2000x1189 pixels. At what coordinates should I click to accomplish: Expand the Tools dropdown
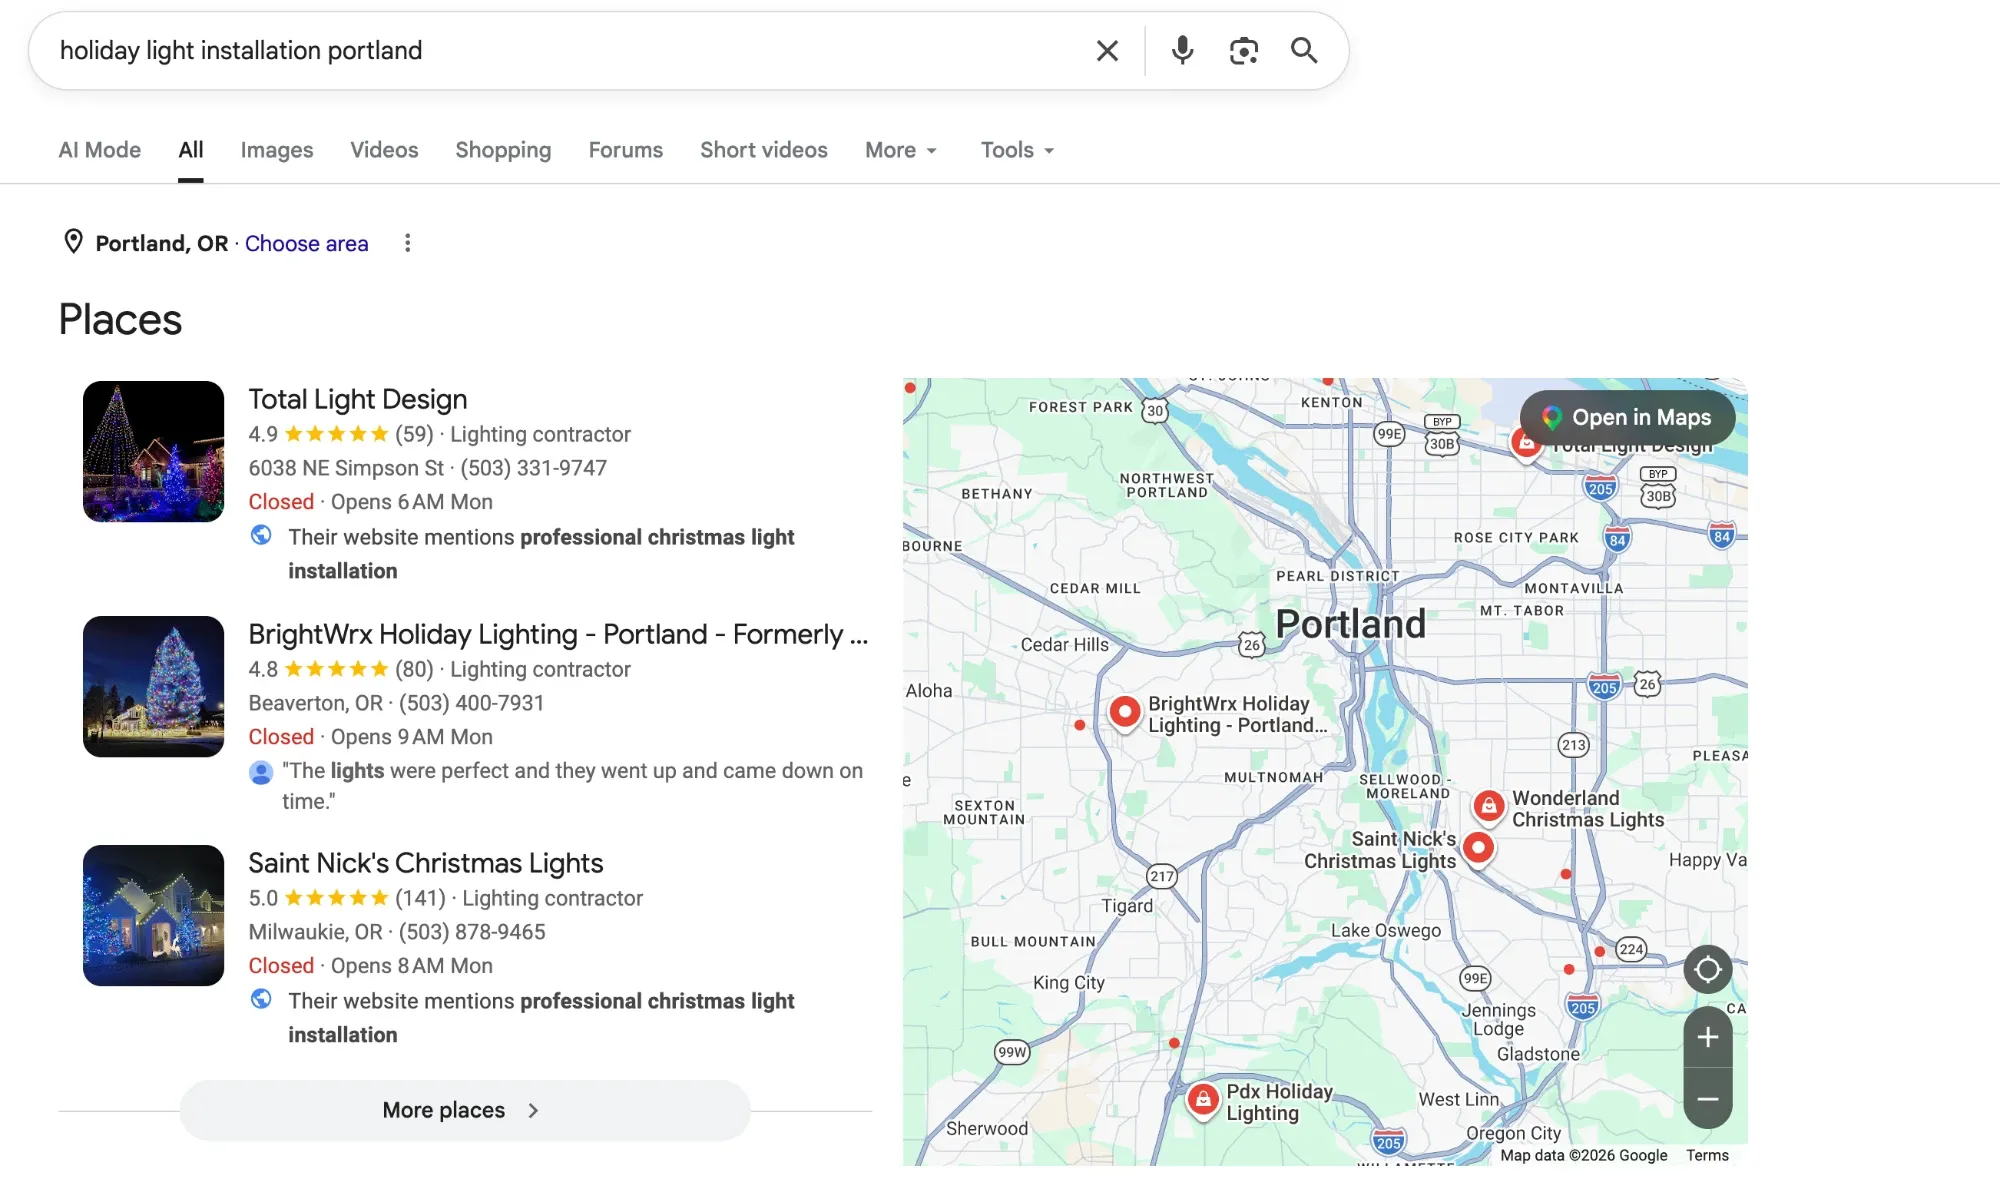(1017, 150)
